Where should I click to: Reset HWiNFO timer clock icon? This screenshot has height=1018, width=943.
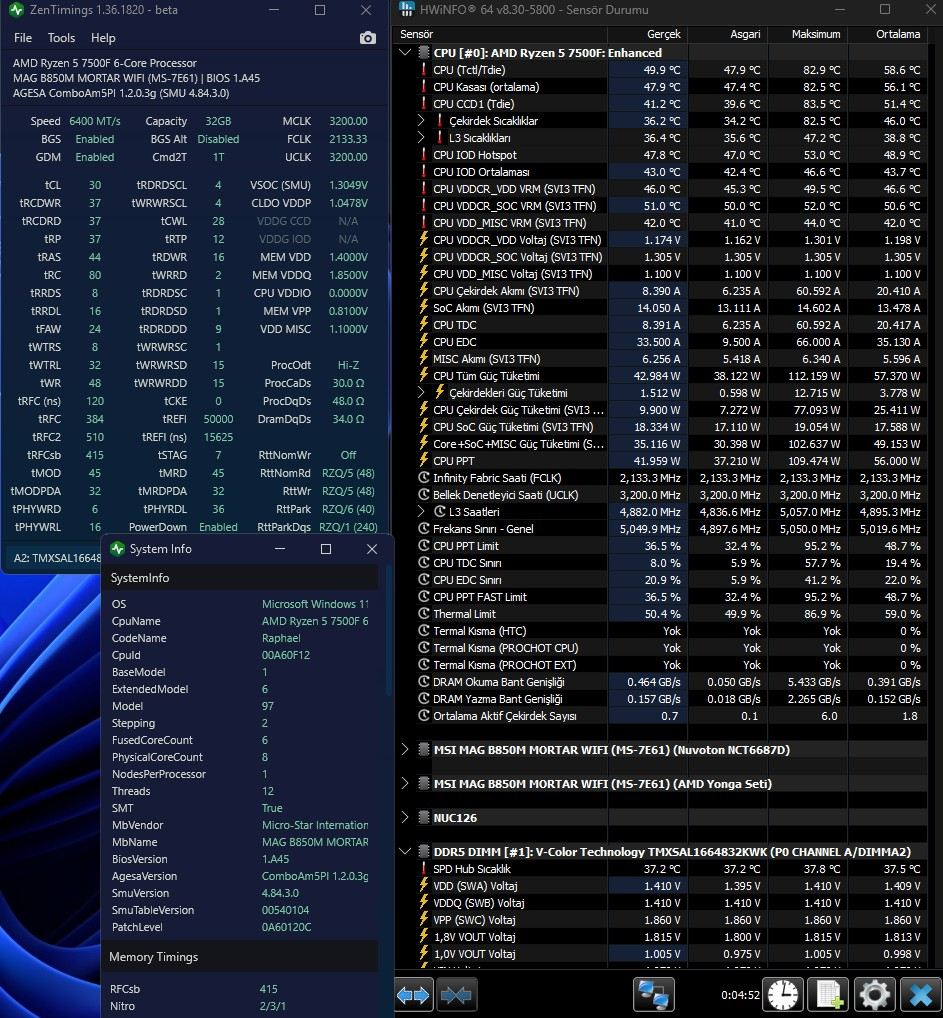click(783, 995)
